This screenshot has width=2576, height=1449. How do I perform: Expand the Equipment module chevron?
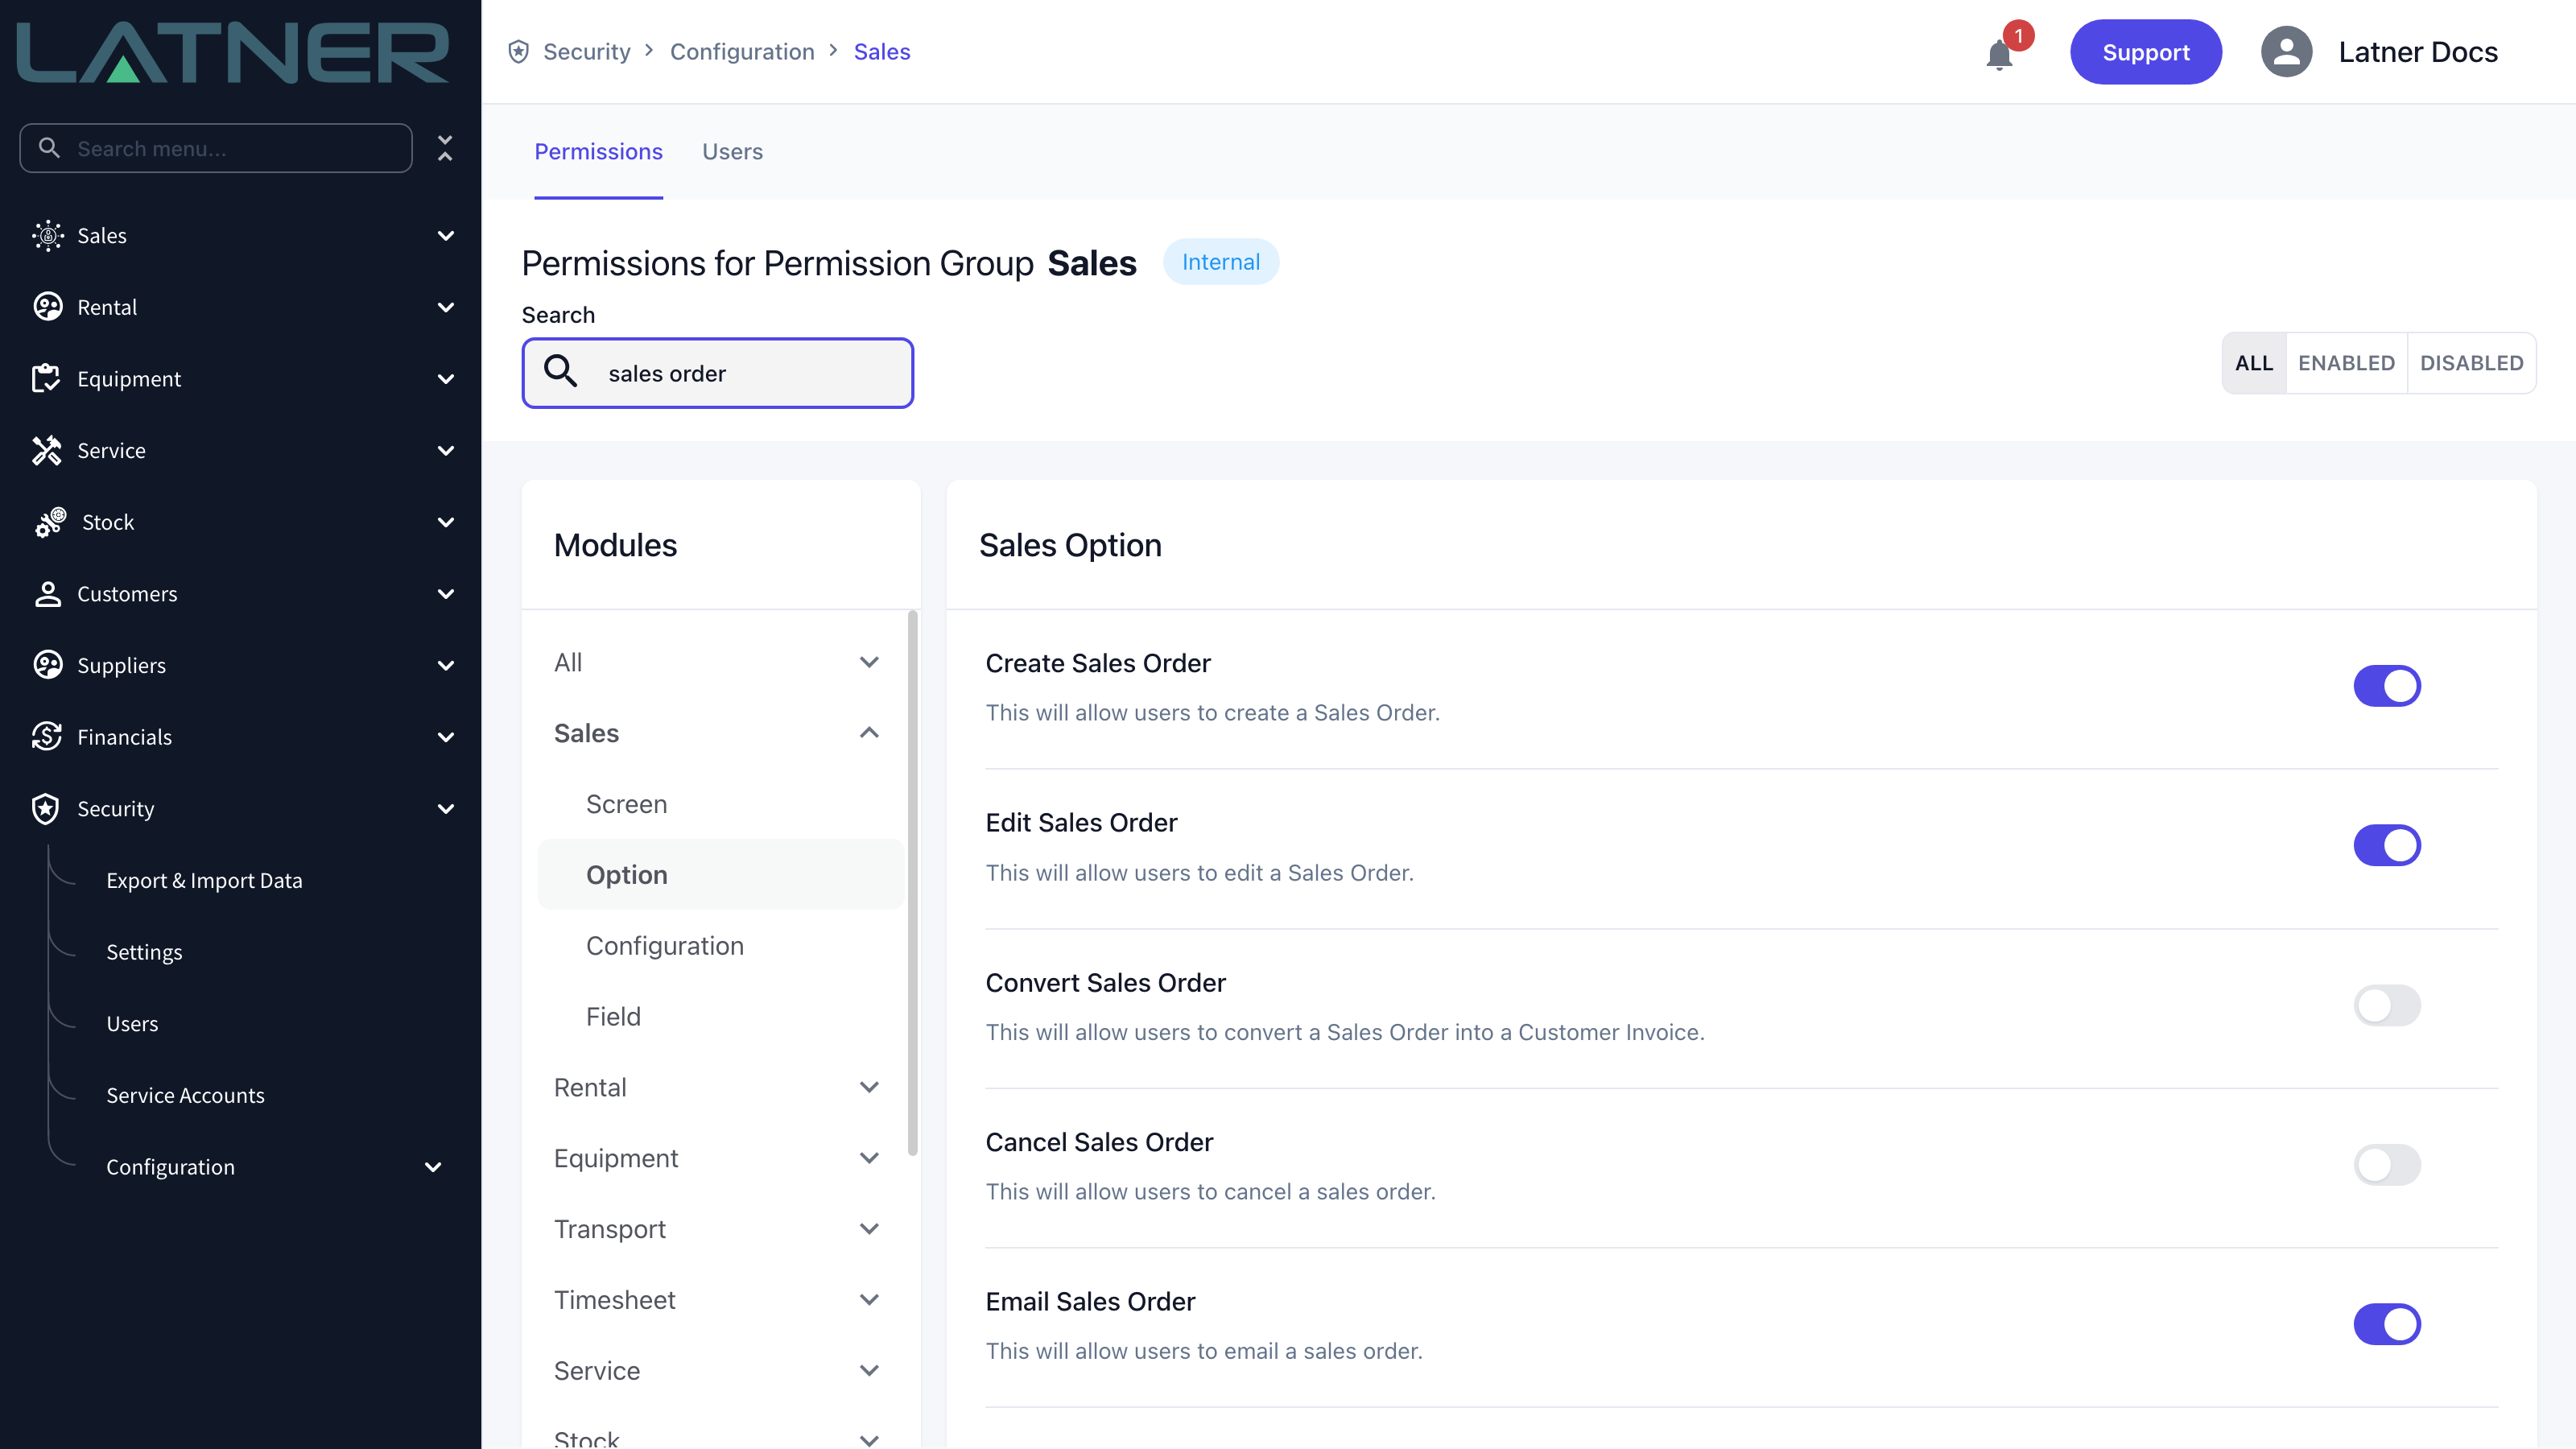(869, 1158)
